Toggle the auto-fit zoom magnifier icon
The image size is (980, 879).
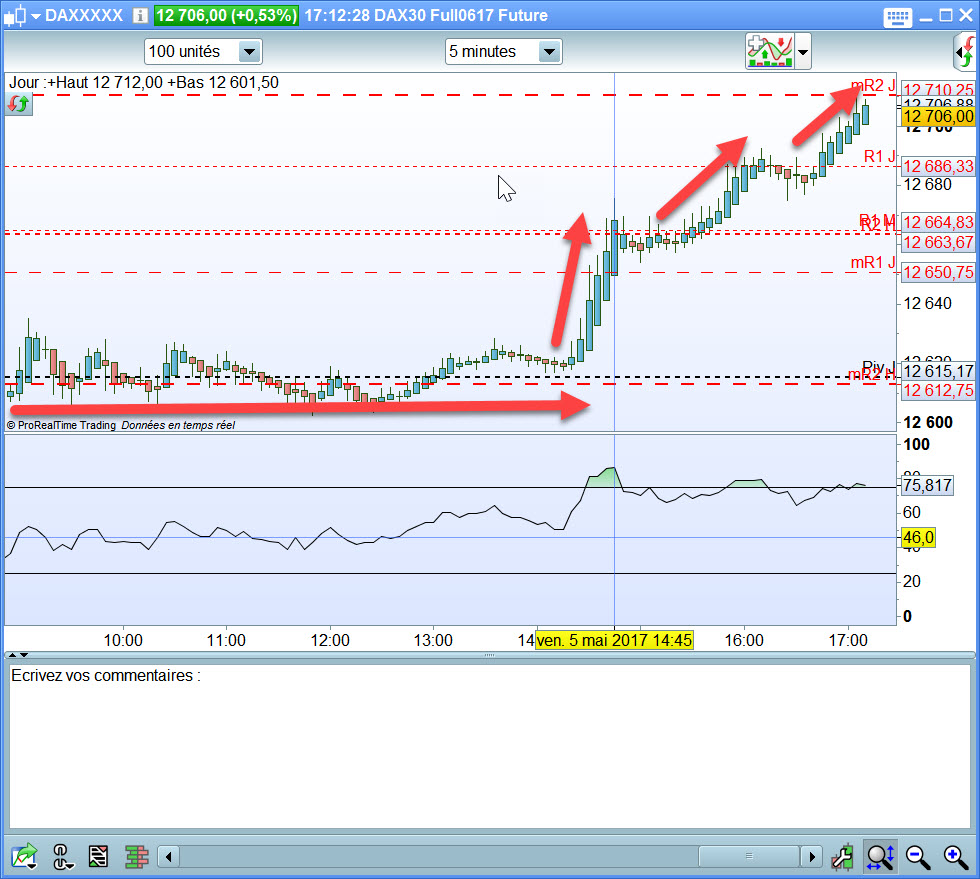(x=881, y=856)
